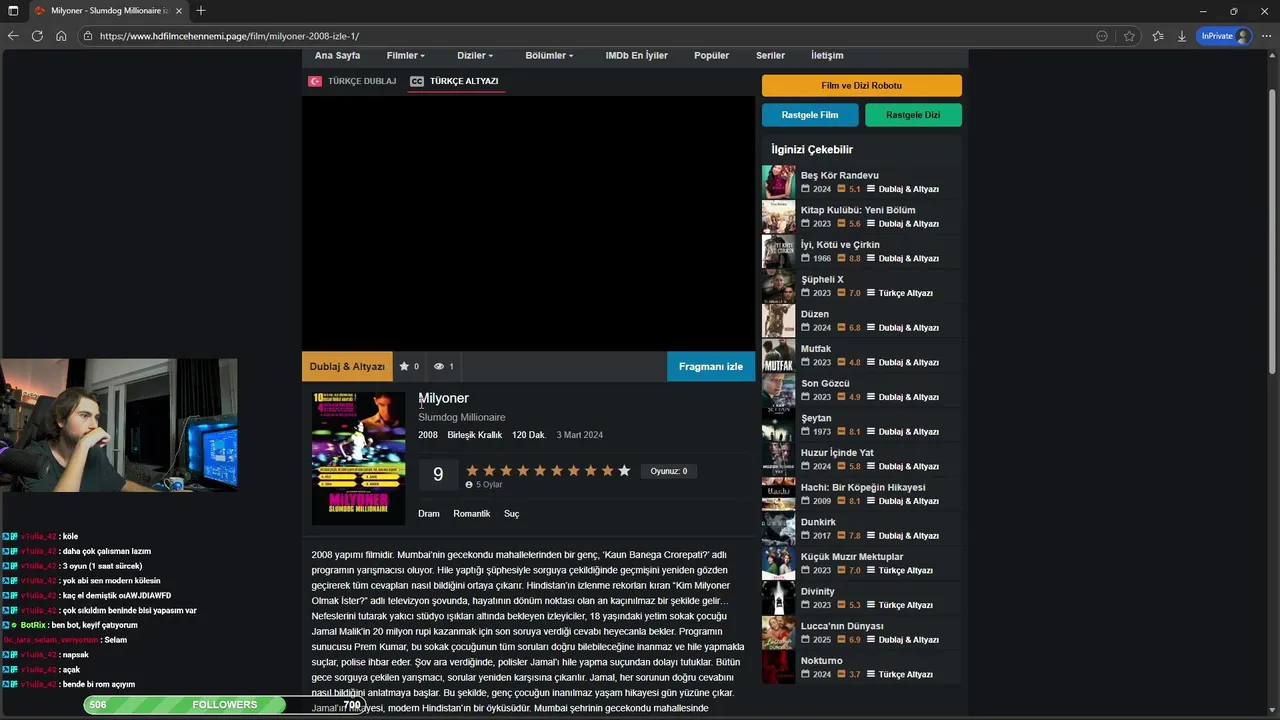Open Hachi: Bir Köpeğin Hikayesi link
1280x720 pixels.
tap(863, 488)
